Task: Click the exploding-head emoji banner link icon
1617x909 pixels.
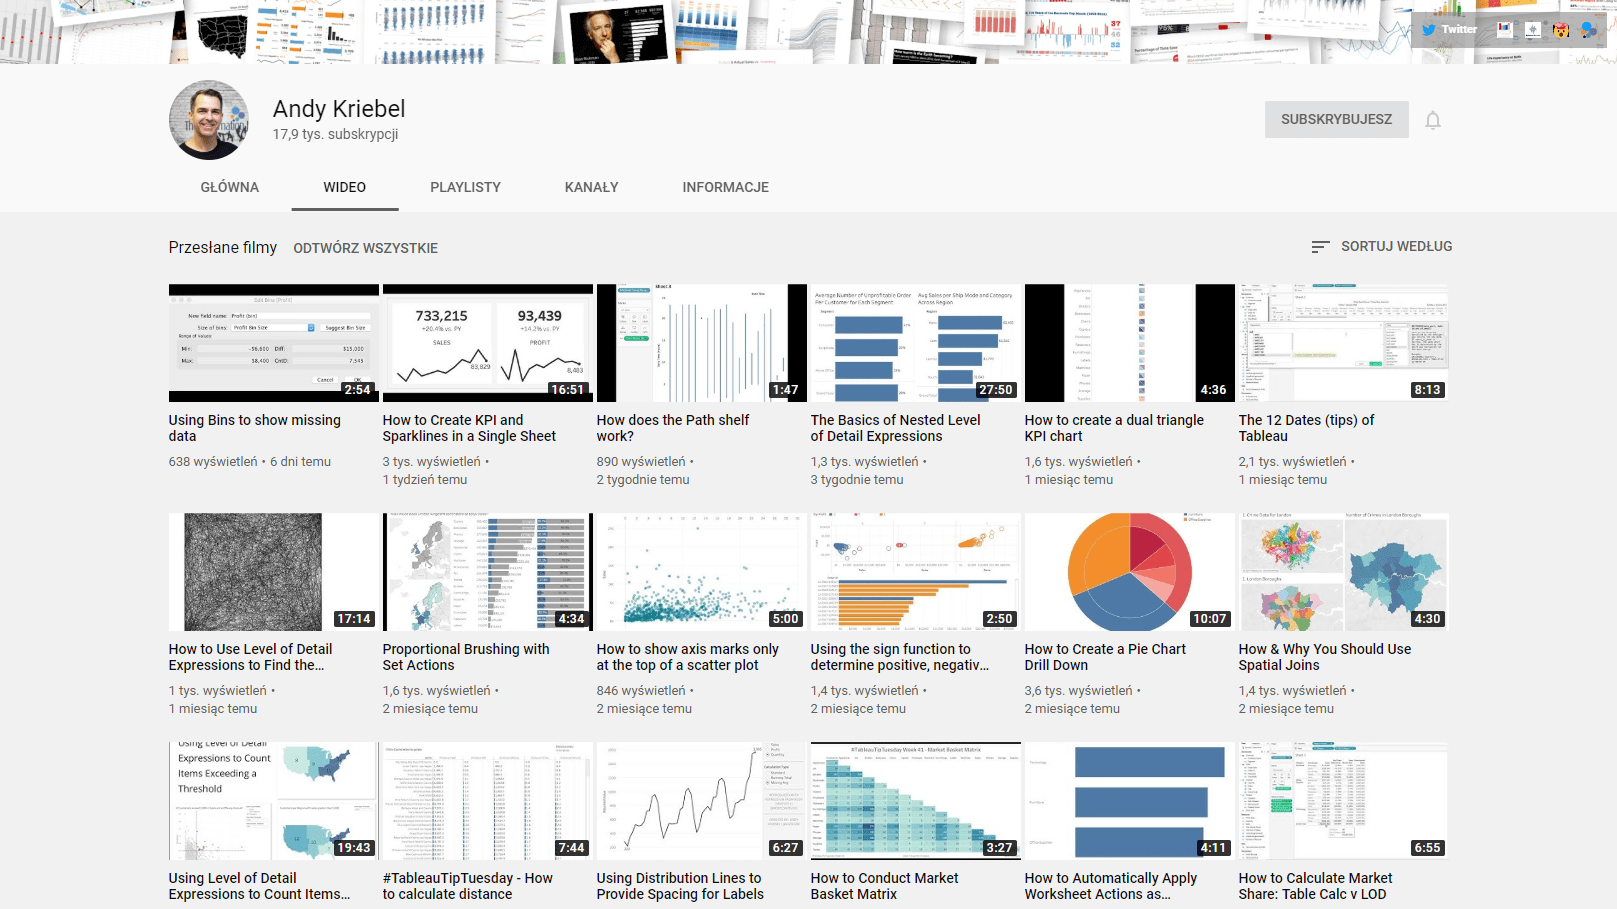Action: click(1560, 30)
